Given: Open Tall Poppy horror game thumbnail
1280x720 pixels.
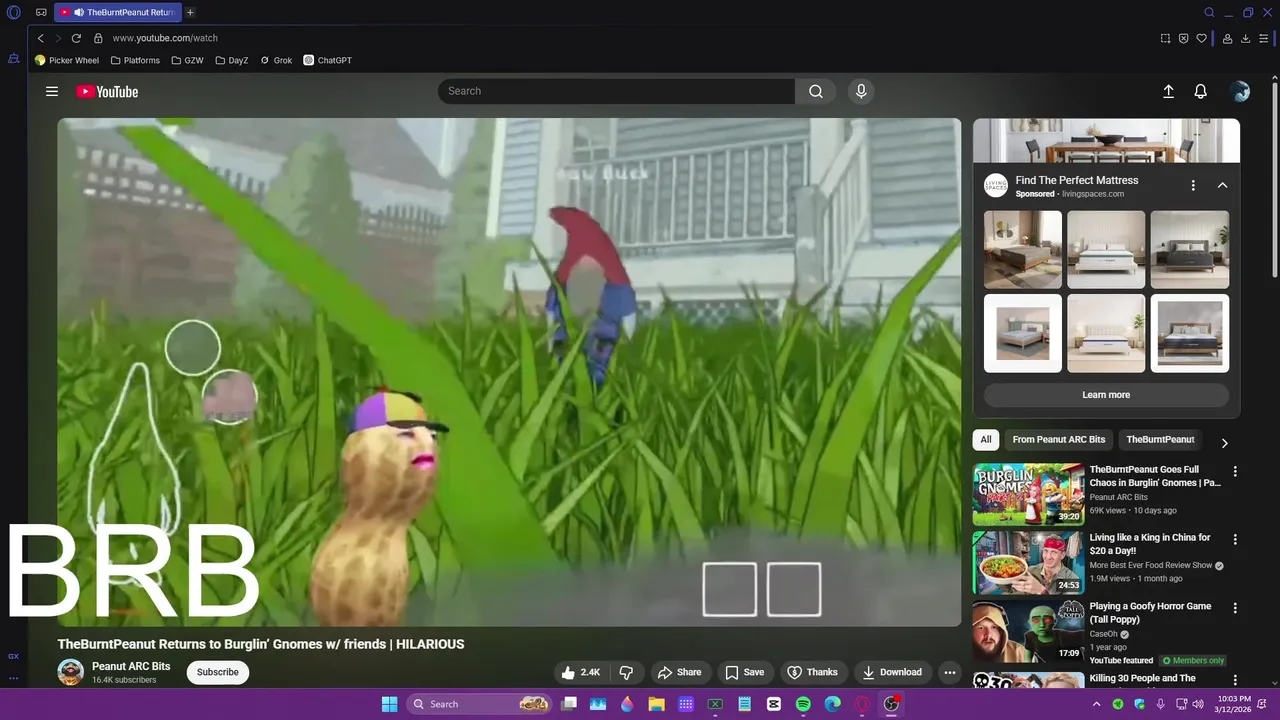Looking at the screenshot, I should click(1028, 631).
